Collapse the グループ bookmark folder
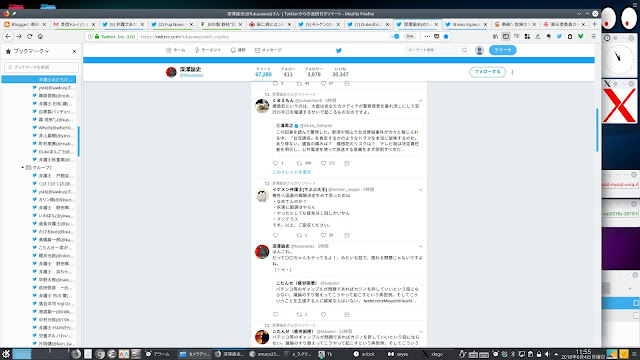The image size is (640, 360). (x=22, y=167)
